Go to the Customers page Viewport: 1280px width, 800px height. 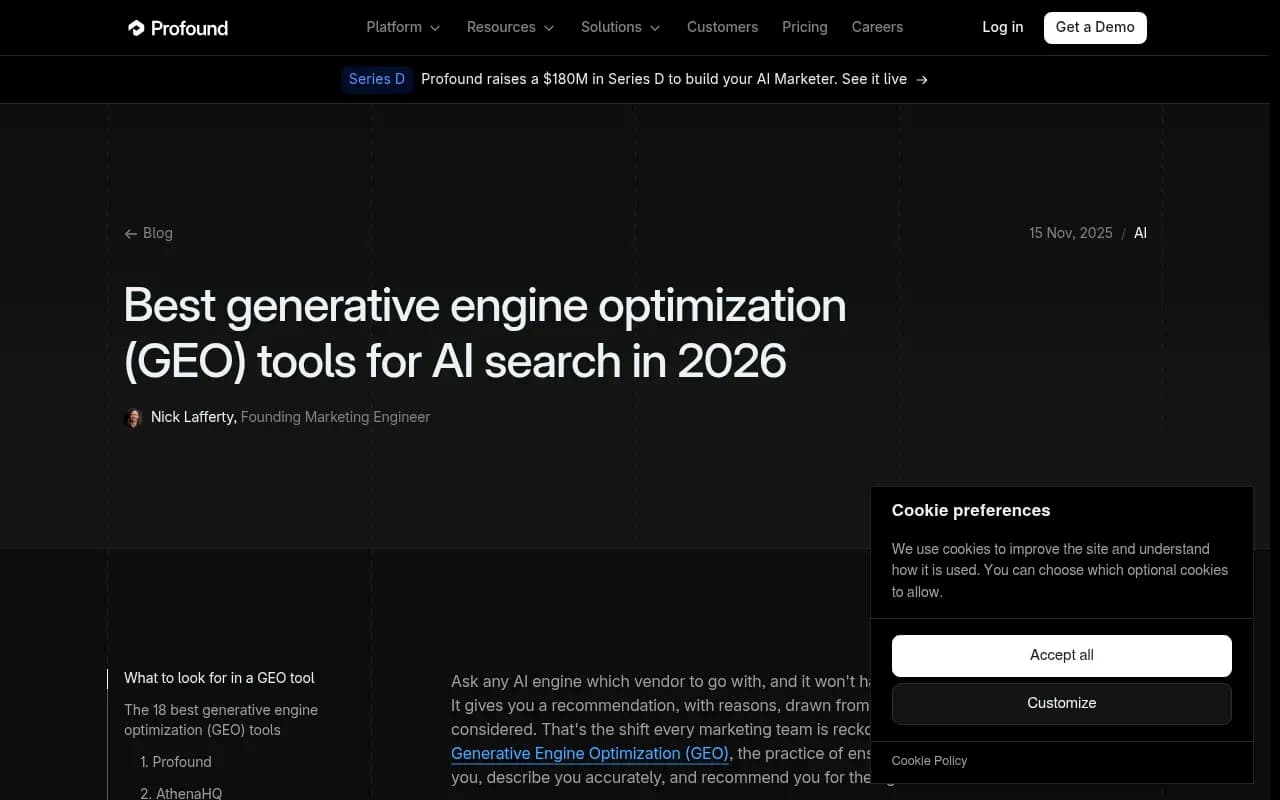tap(722, 27)
